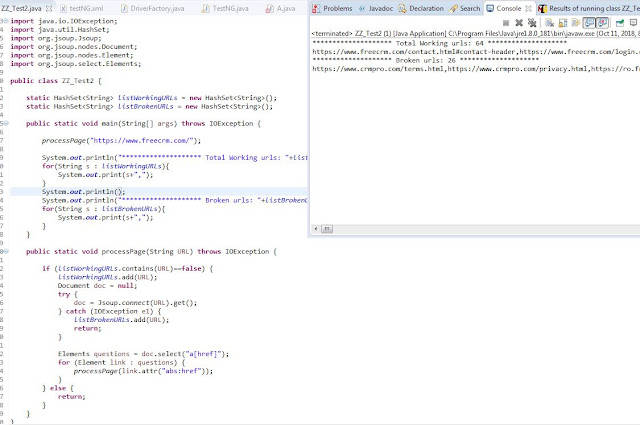Click the processPage(link.attr("abs:href")) line

tap(143, 371)
